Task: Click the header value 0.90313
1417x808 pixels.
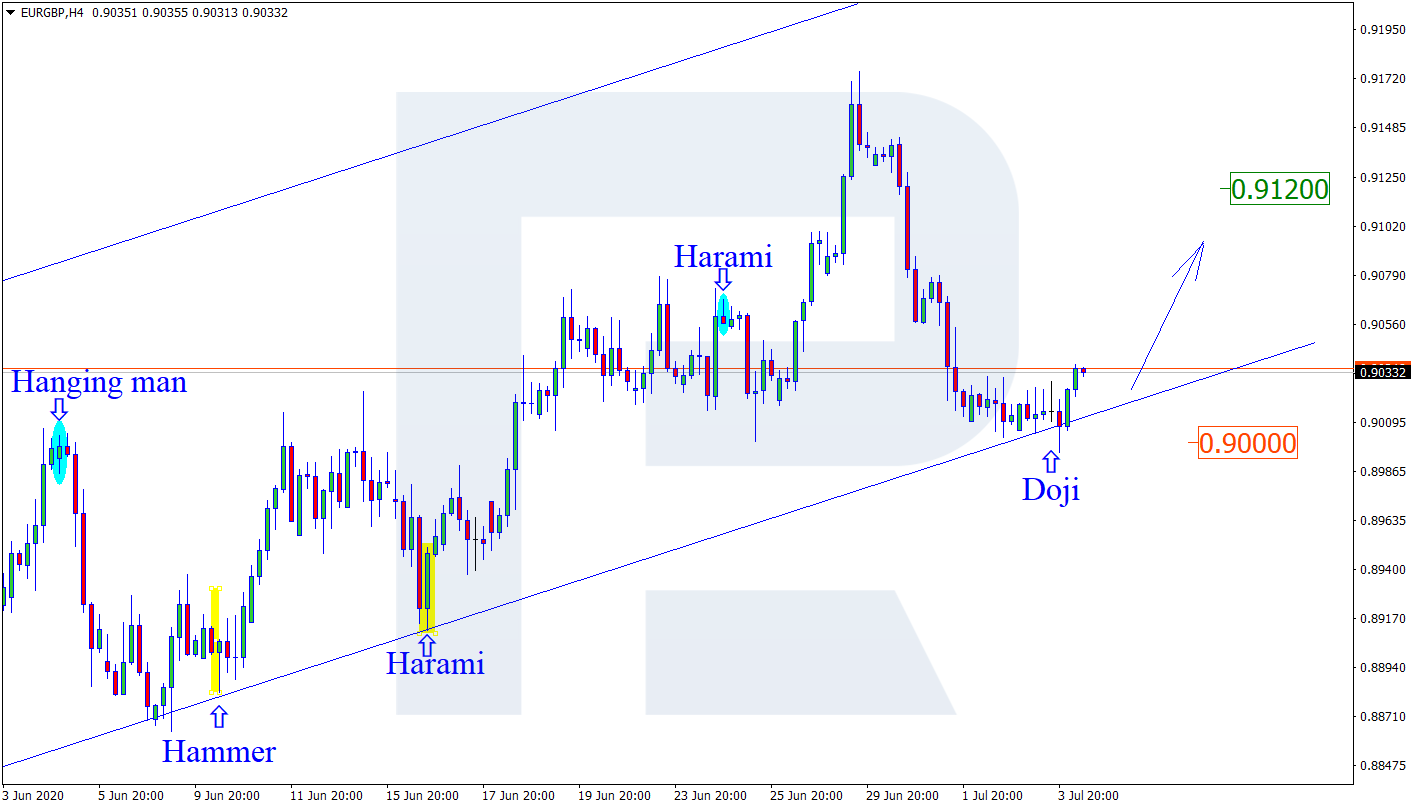Action: click(x=215, y=13)
